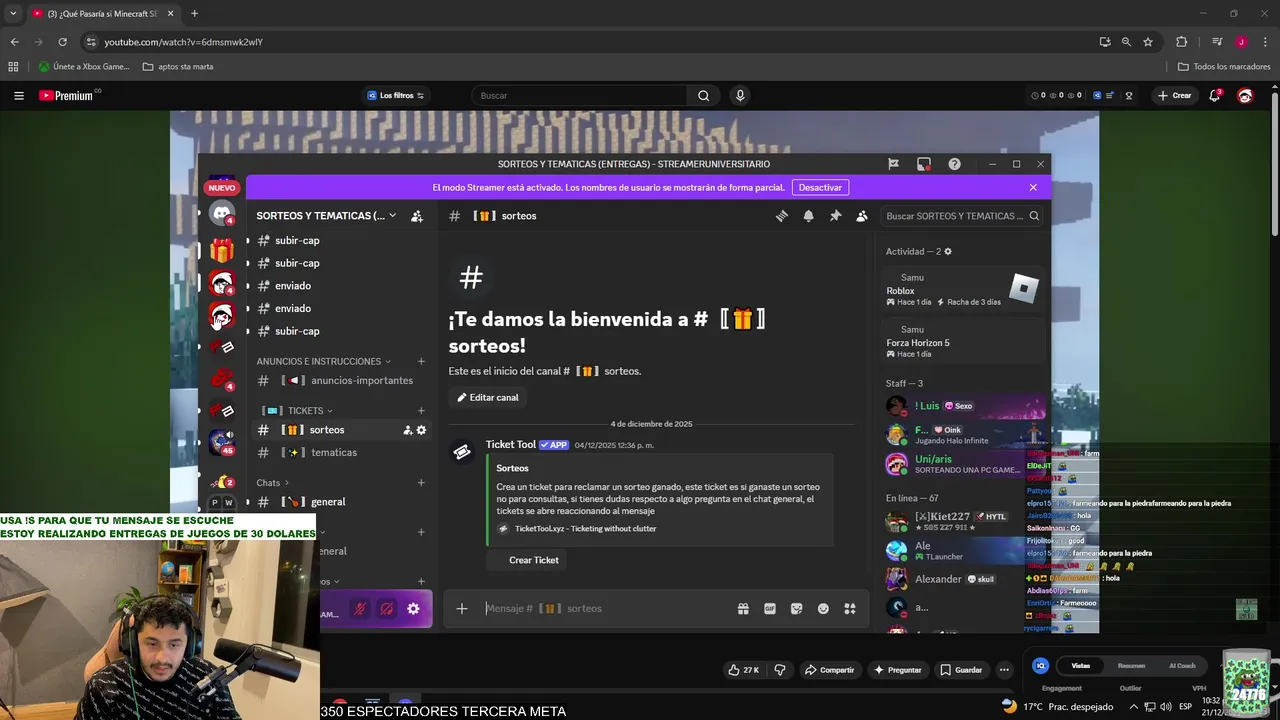This screenshot has width=1280, height=720.
Task: Open more actions ellipsis under video
Action: coord(1004,670)
